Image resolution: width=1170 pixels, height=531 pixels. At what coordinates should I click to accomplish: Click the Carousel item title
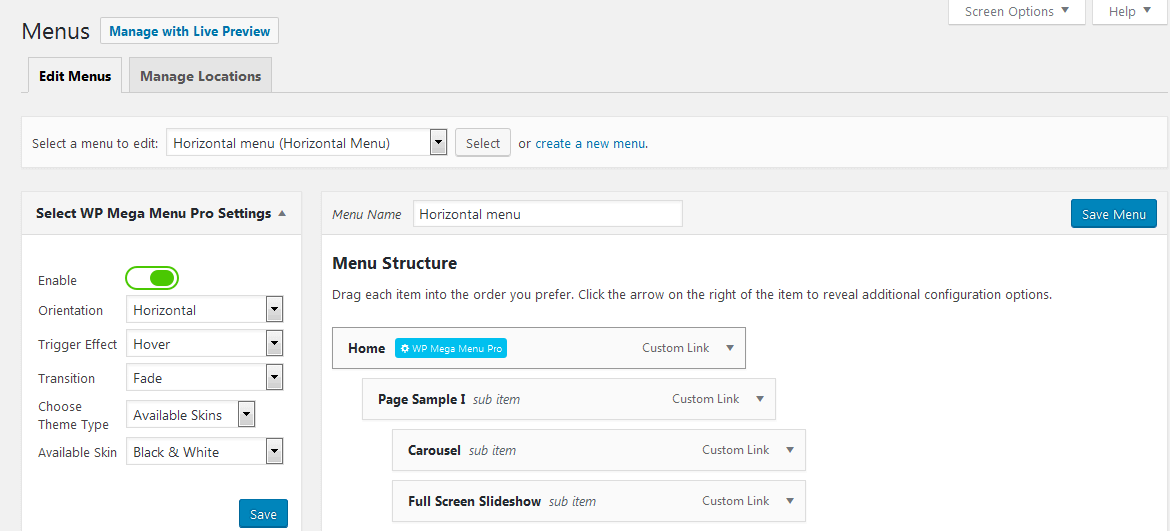tap(434, 450)
